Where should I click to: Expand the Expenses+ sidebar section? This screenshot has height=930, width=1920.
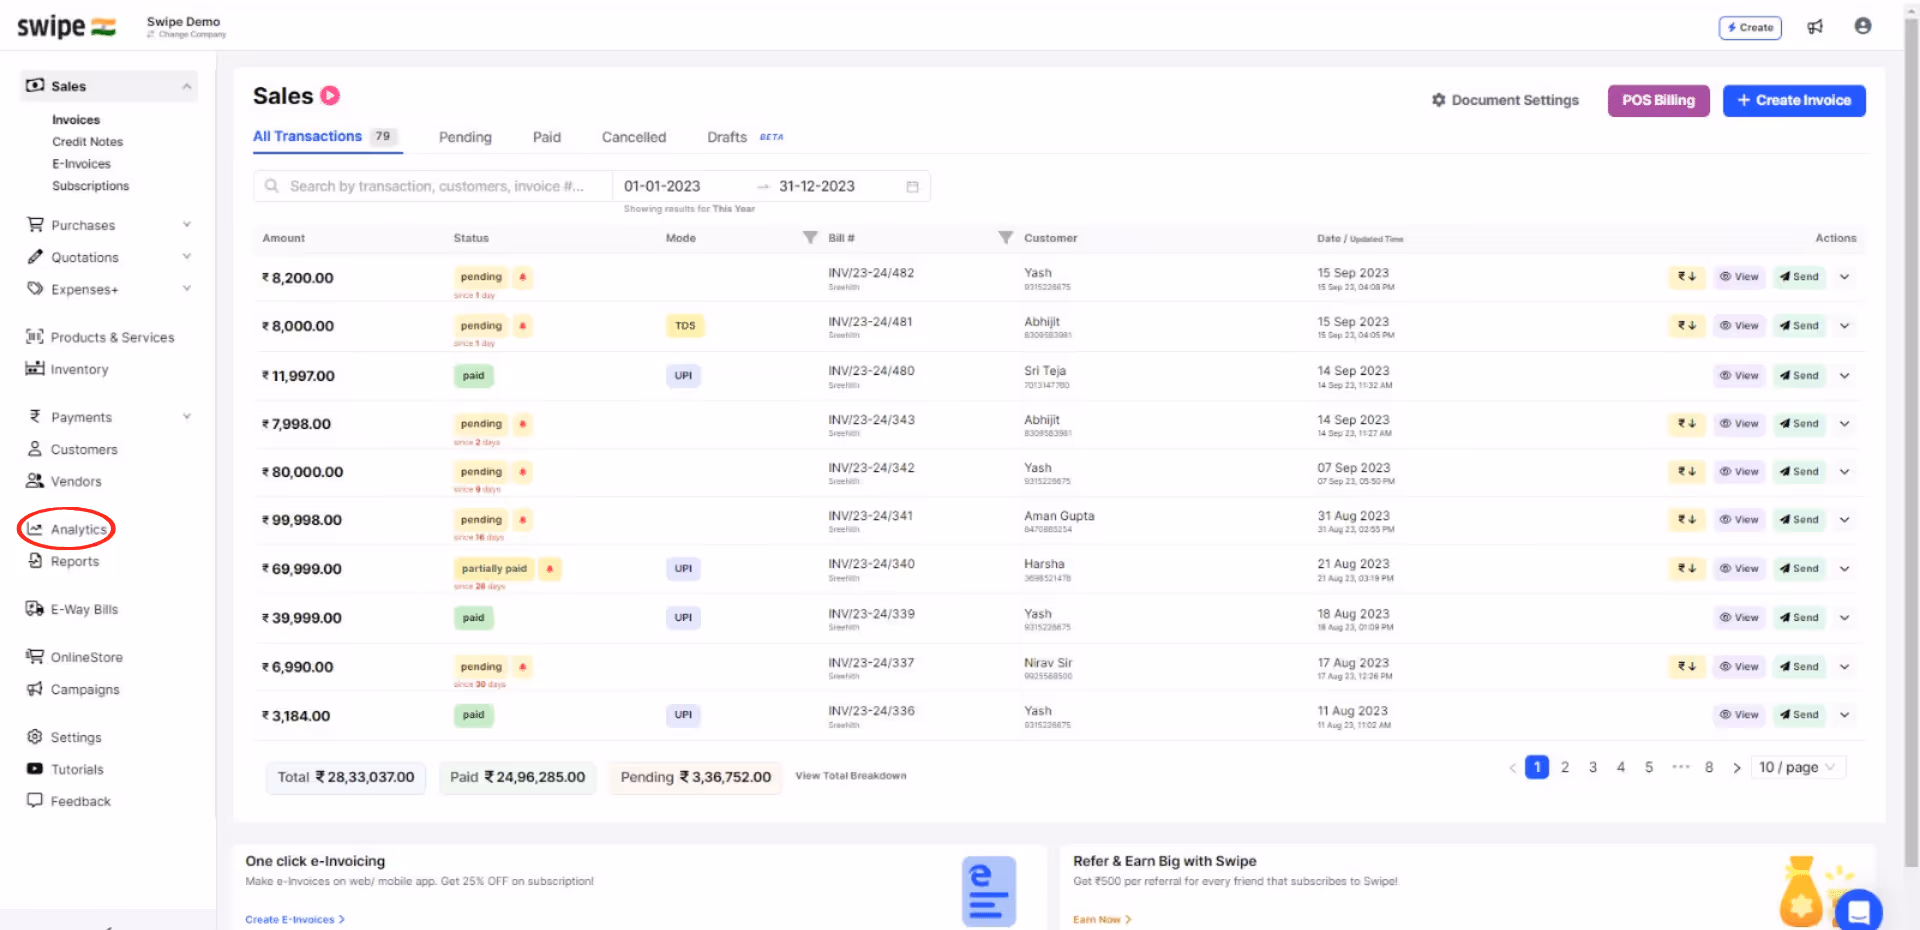(x=186, y=288)
